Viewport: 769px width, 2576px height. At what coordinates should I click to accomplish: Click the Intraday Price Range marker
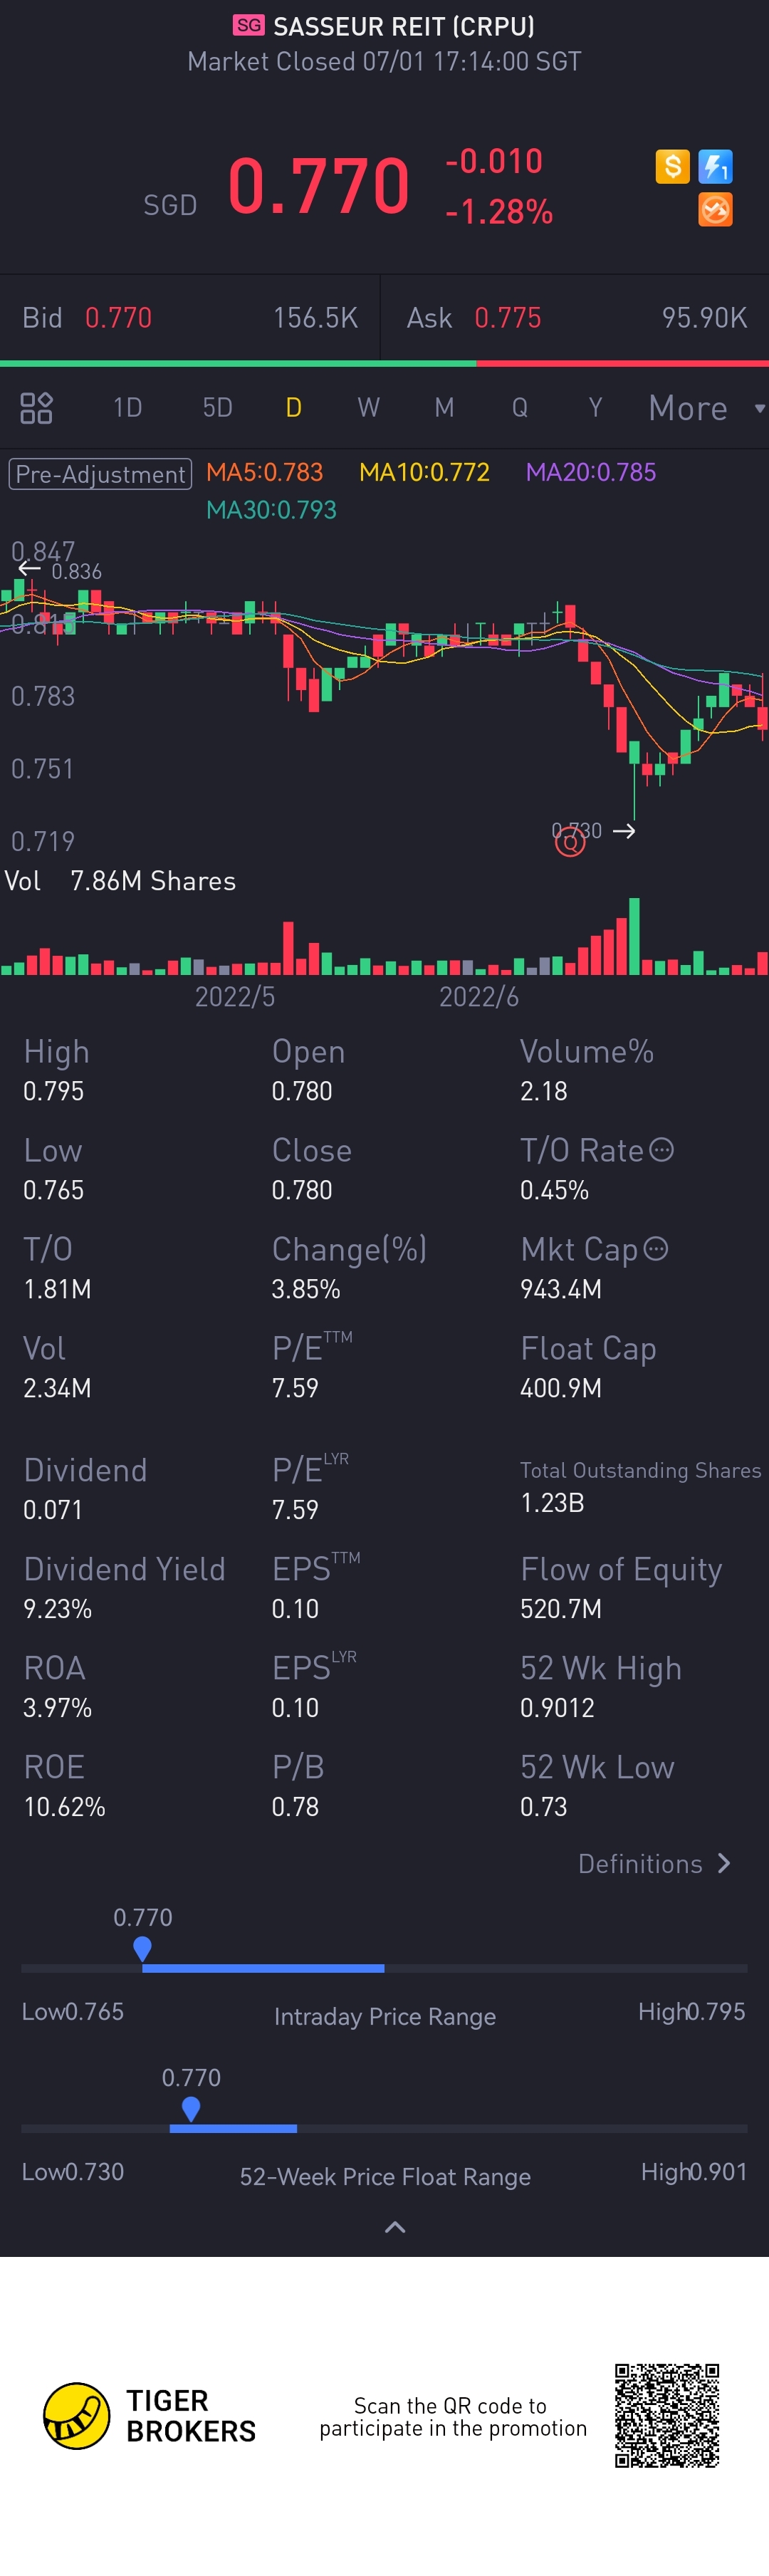[x=142, y=1947]
